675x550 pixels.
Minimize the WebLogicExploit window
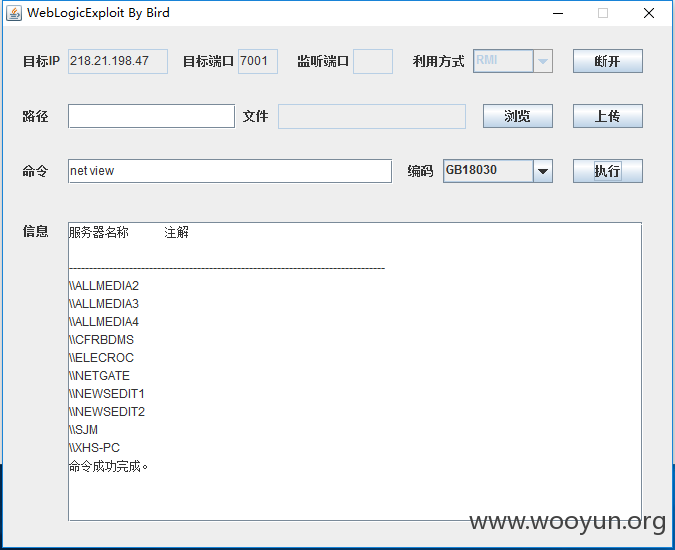[x=558, y=13]
